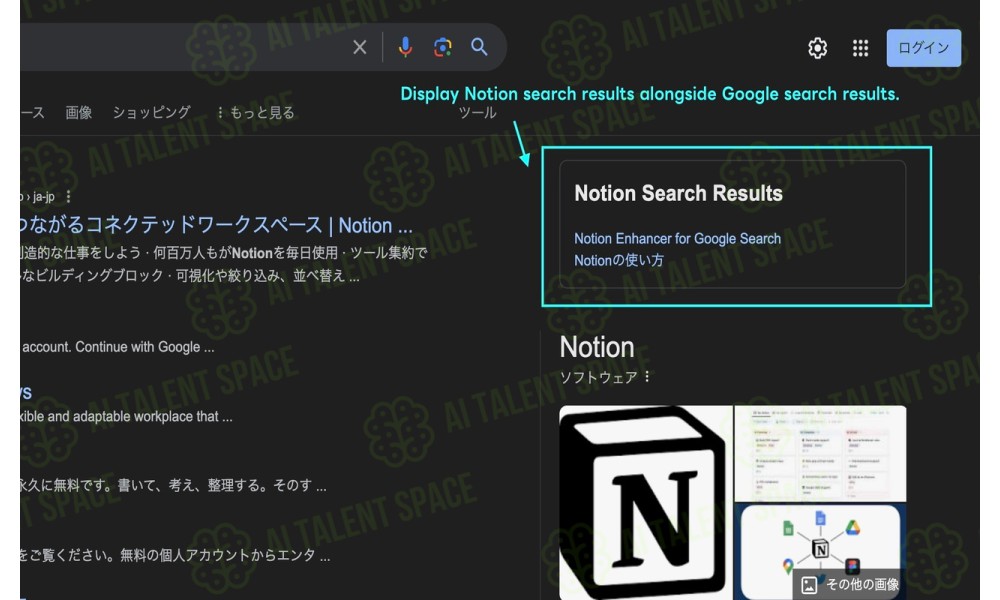Click the magnifying glass search icon
This screenshot has width=1000, height=600.
(480, 47)
